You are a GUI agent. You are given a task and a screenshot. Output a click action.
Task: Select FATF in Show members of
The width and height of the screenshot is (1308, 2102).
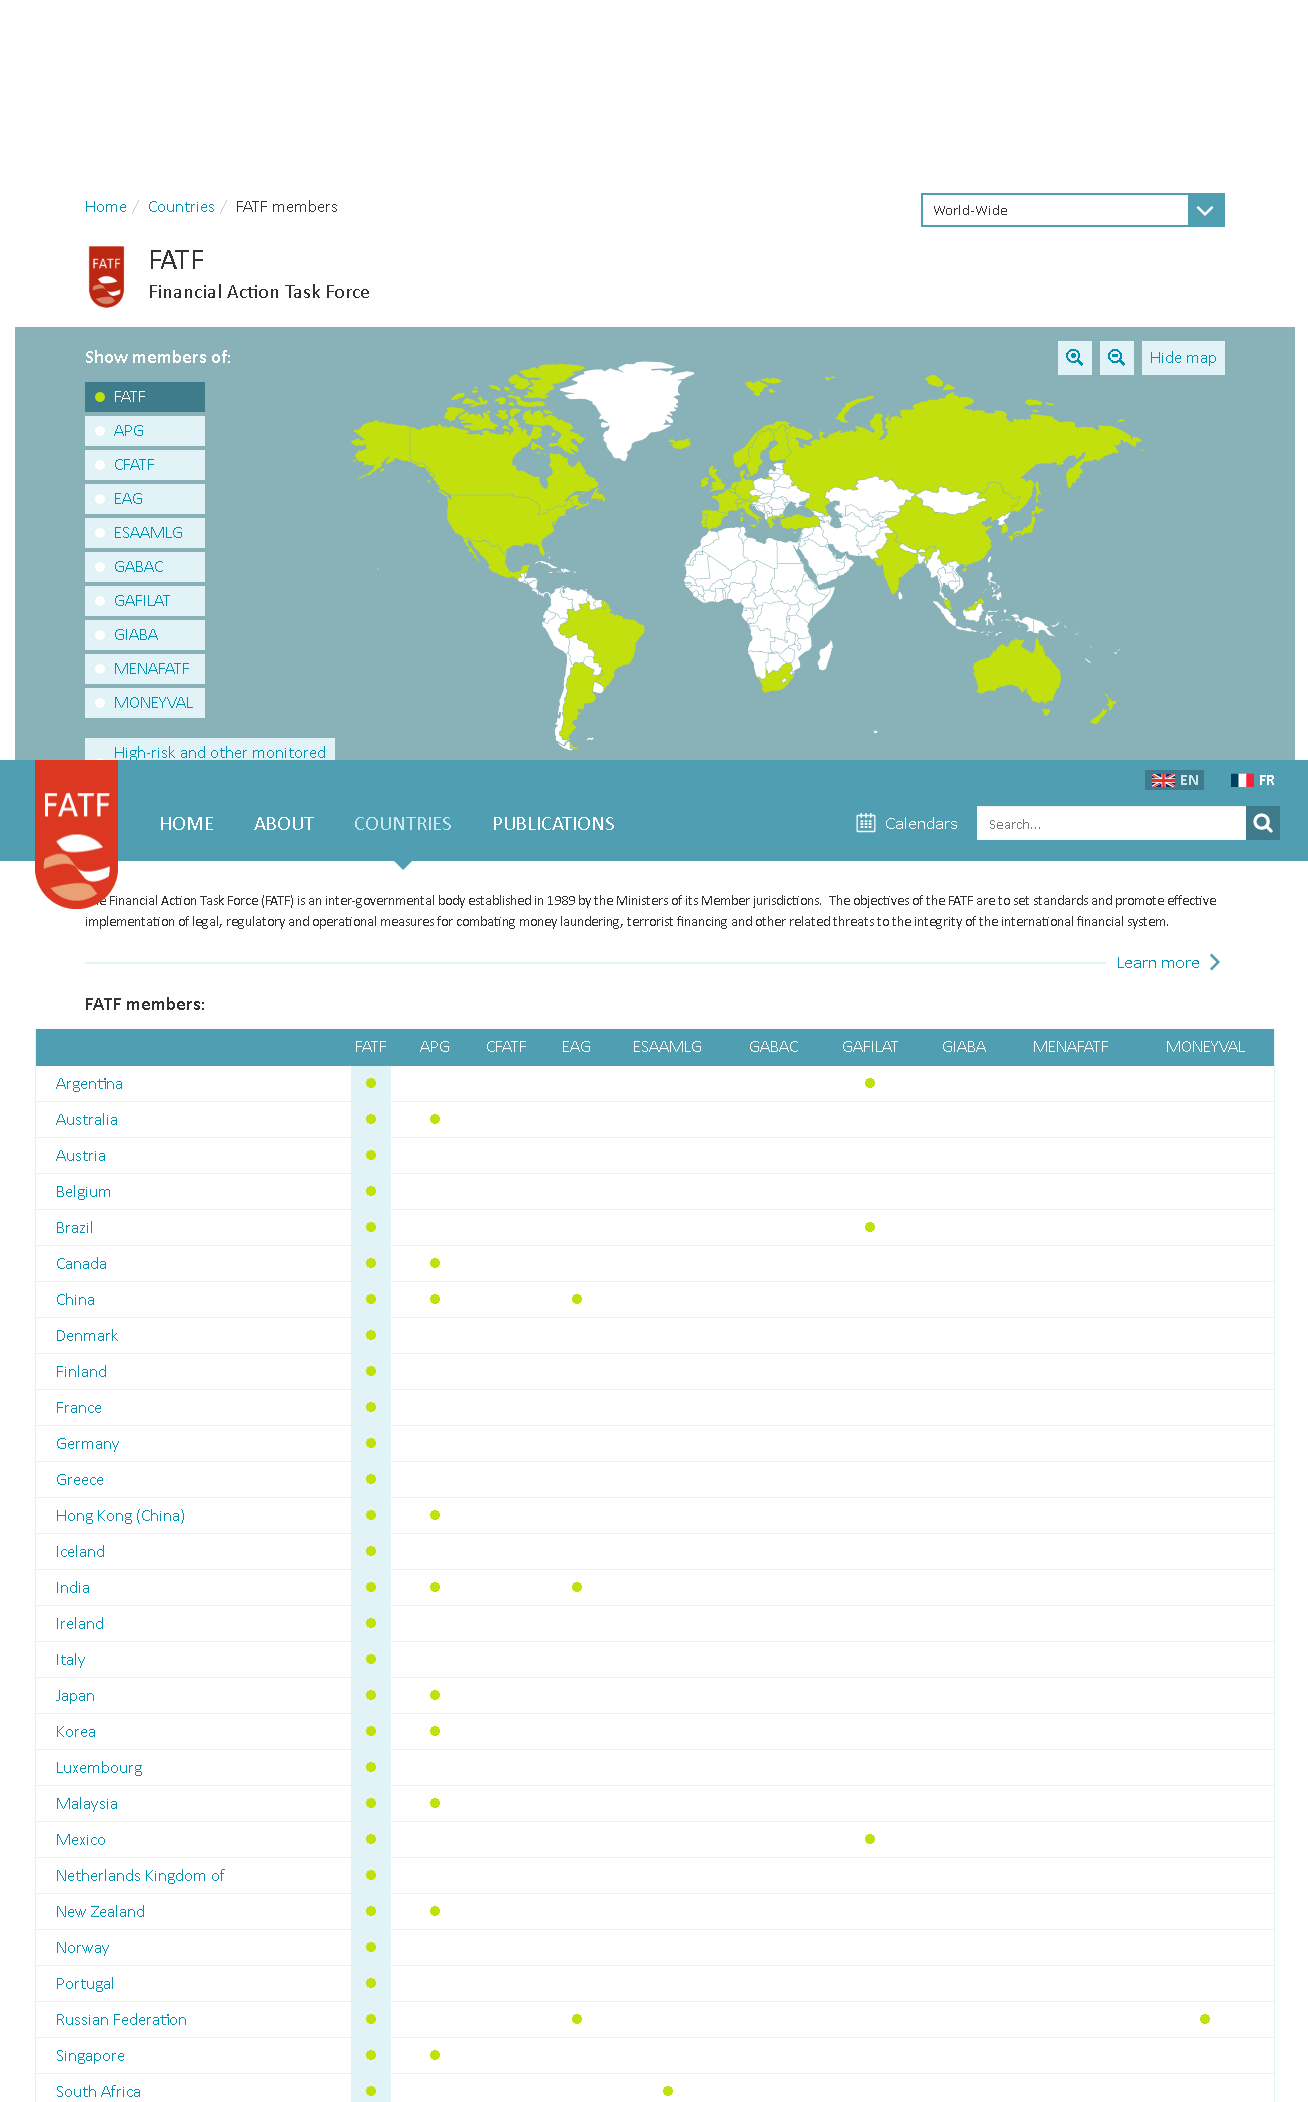point(145,397)
